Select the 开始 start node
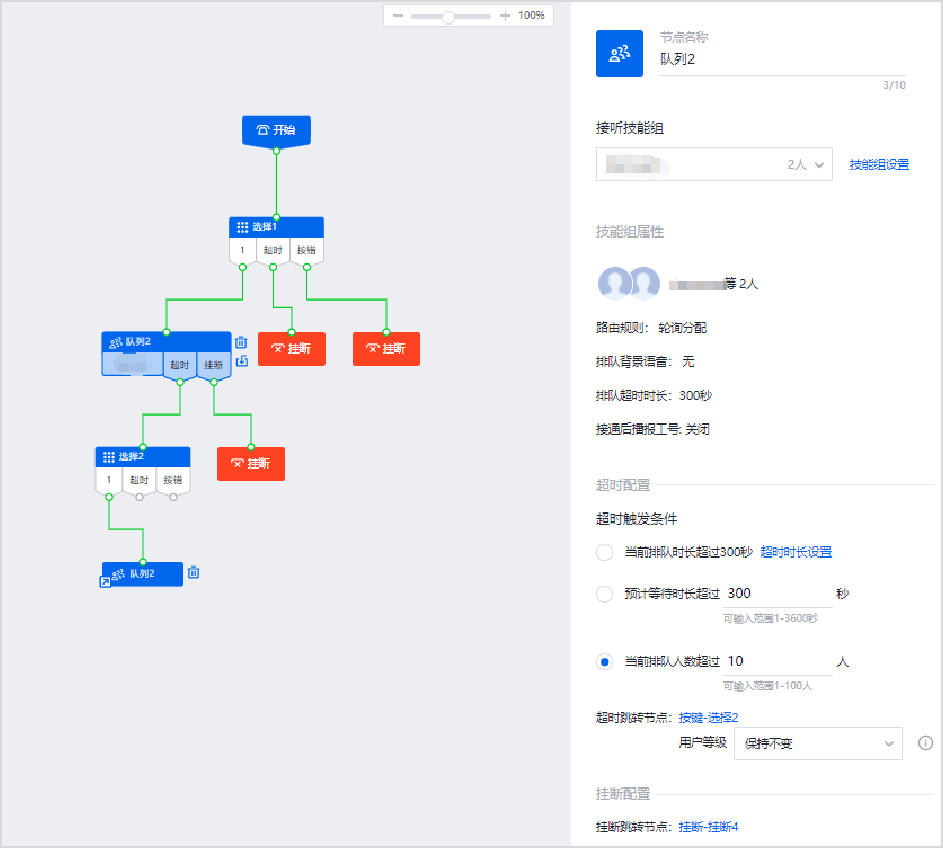 tap(276, 130)
